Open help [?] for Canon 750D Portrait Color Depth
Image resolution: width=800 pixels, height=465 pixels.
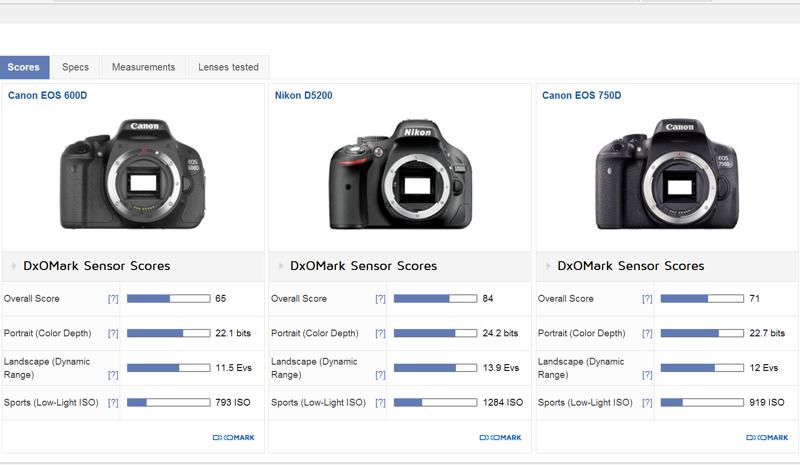[x=647, y=334]
